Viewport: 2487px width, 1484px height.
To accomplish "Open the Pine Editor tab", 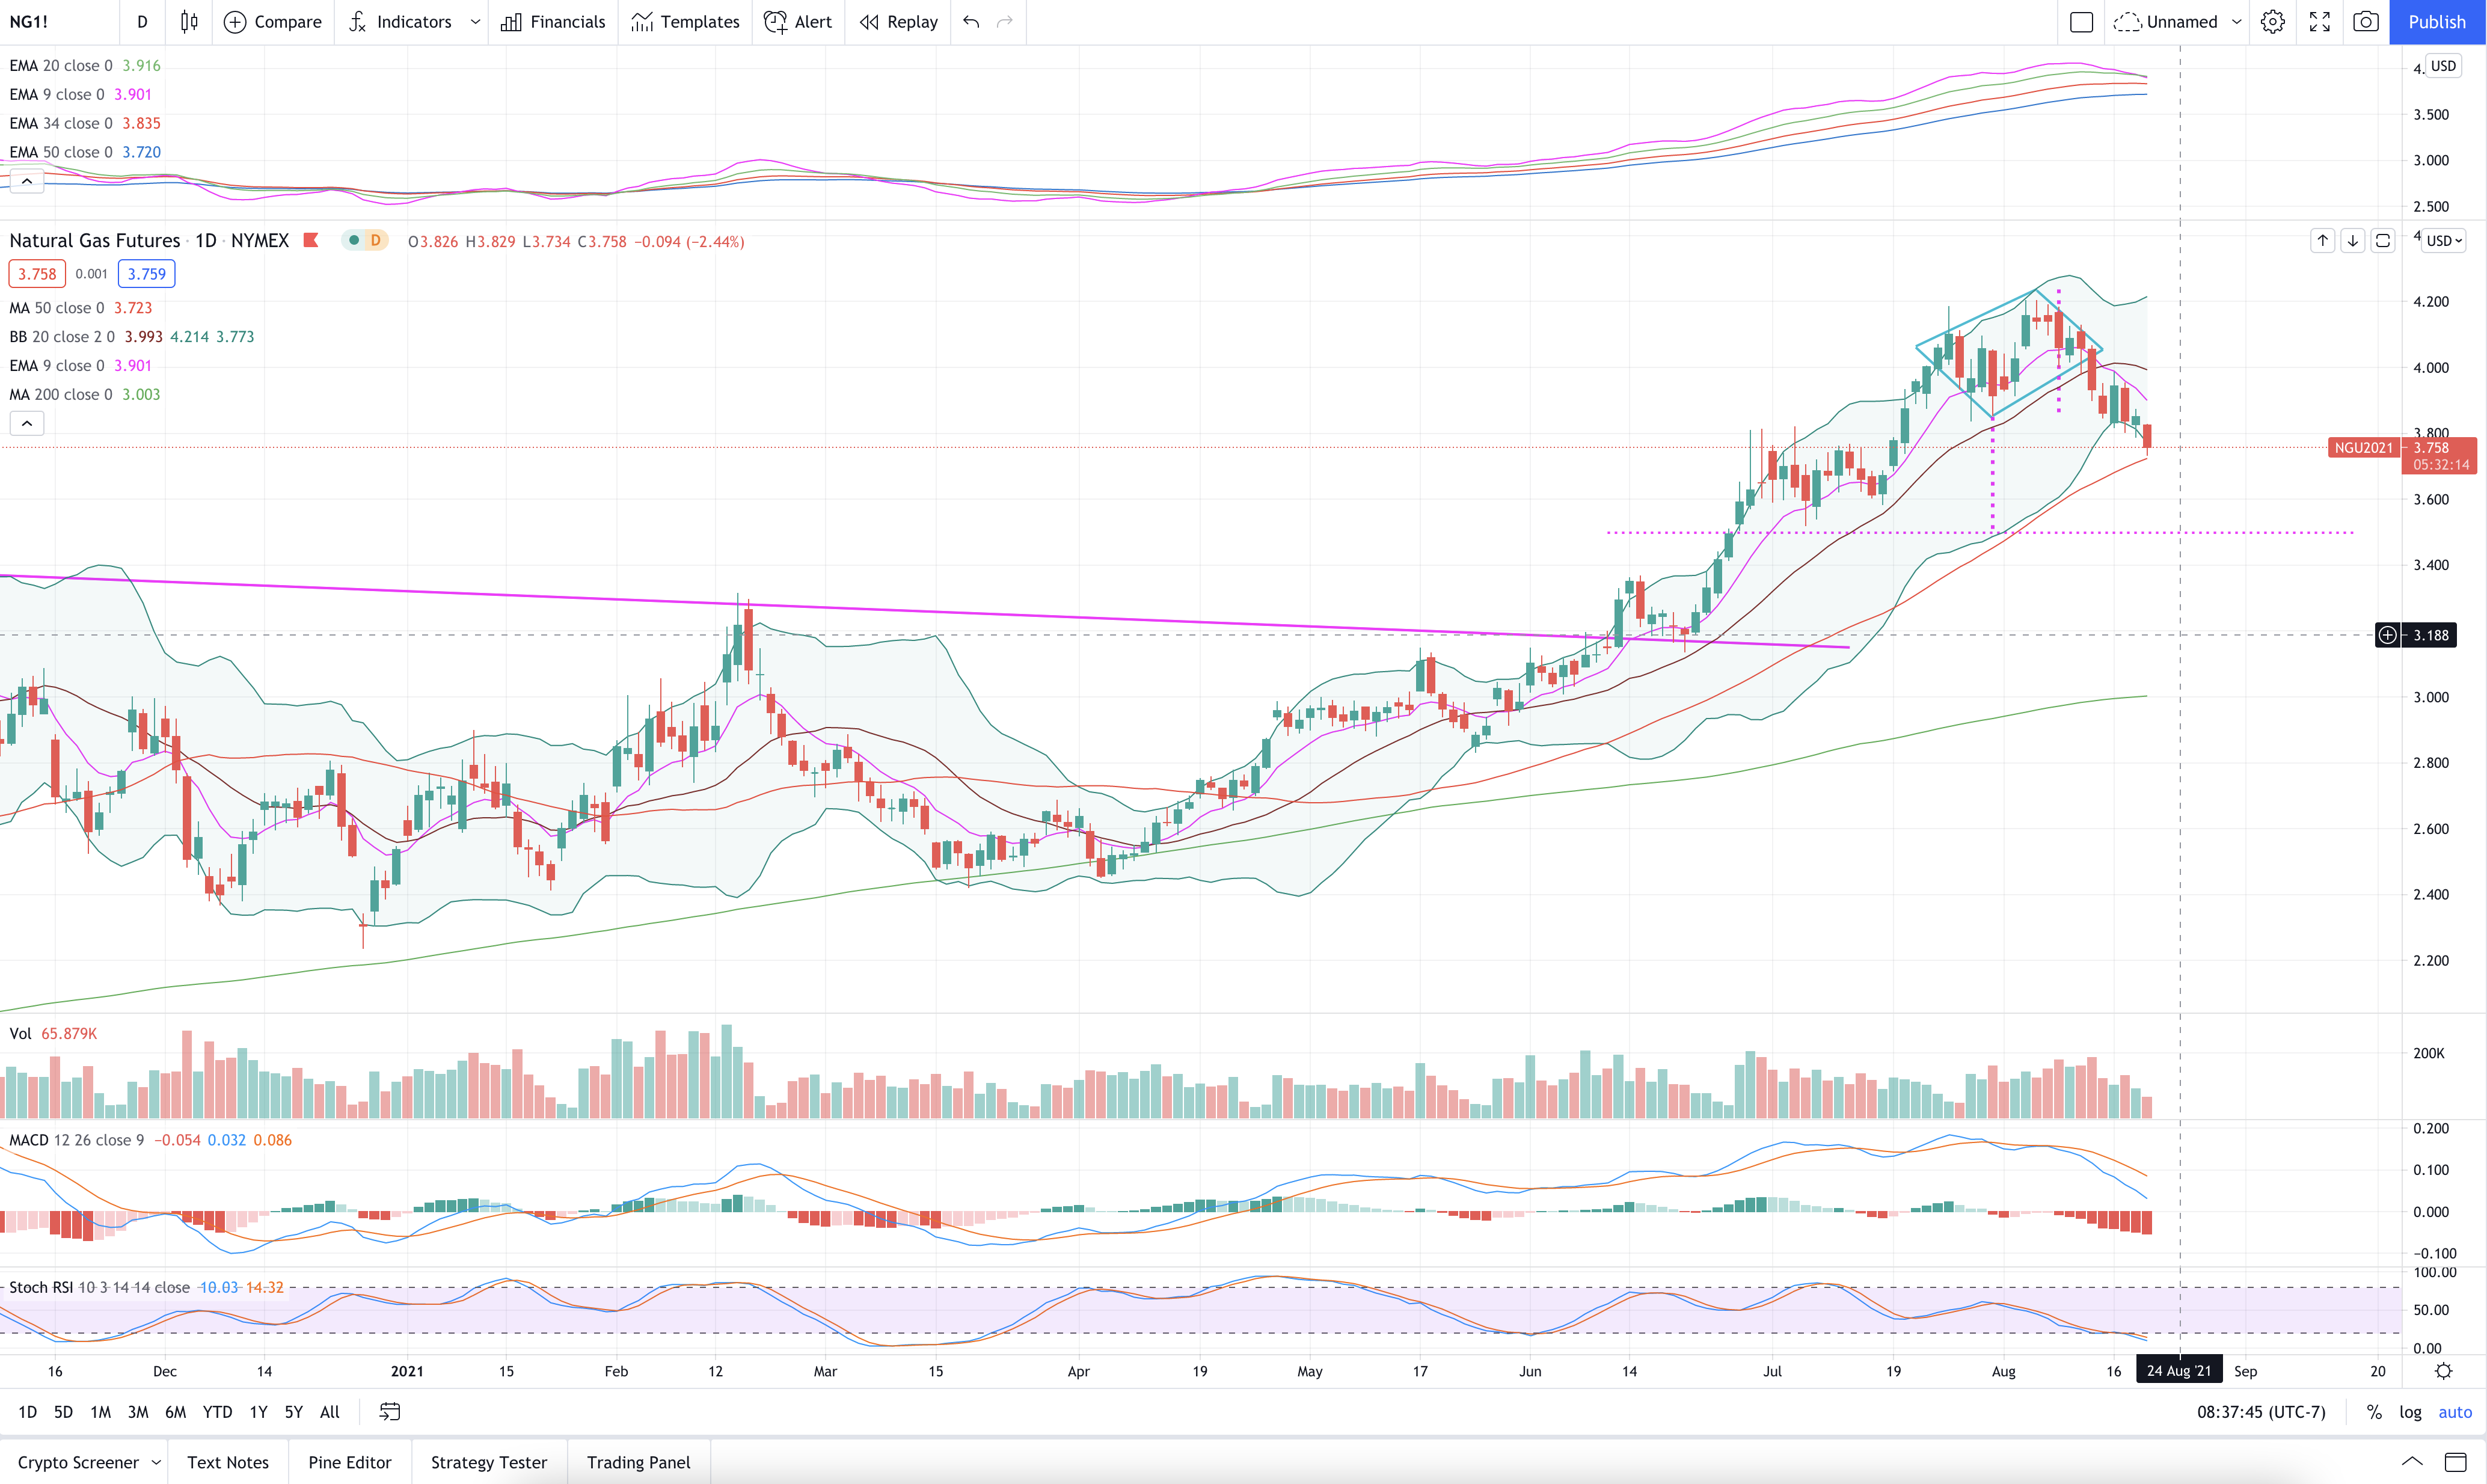I will pyautogui.click(x=349, y=1462).
